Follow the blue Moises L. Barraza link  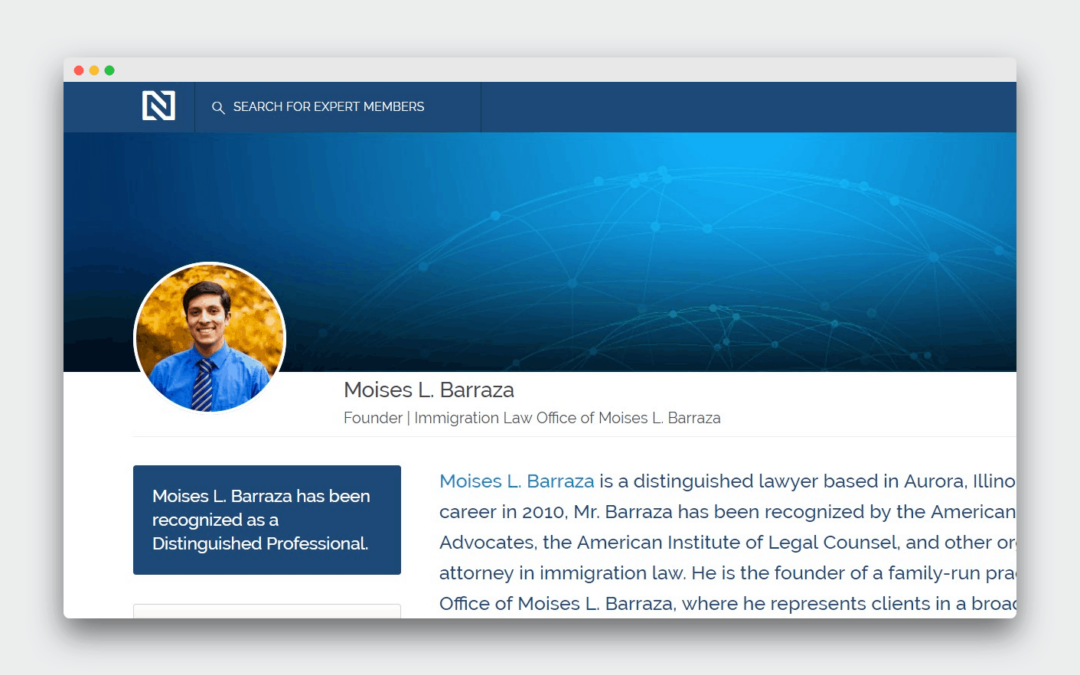[517, 481]
